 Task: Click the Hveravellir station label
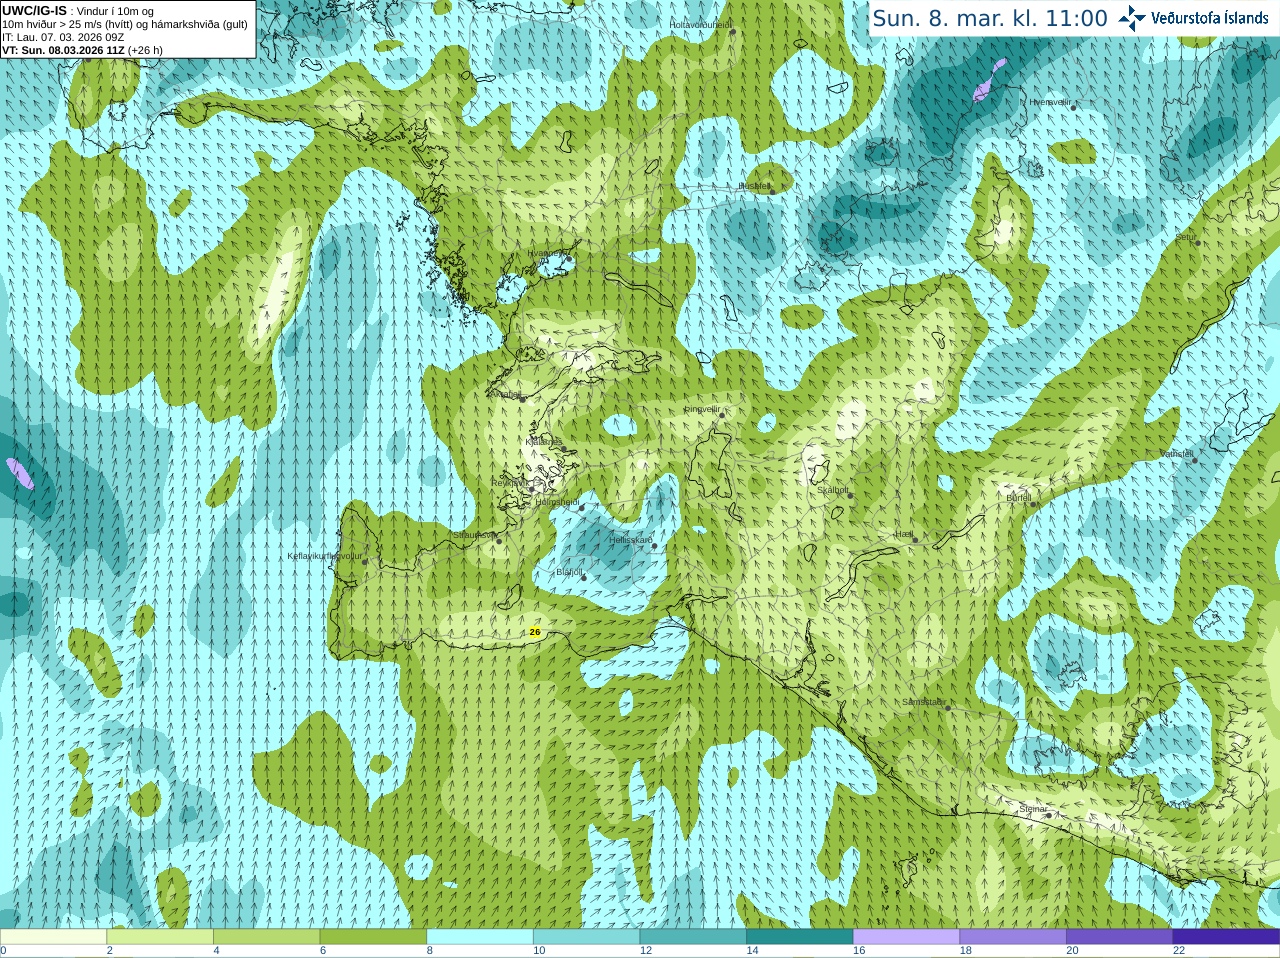[x=1050, y=102]
